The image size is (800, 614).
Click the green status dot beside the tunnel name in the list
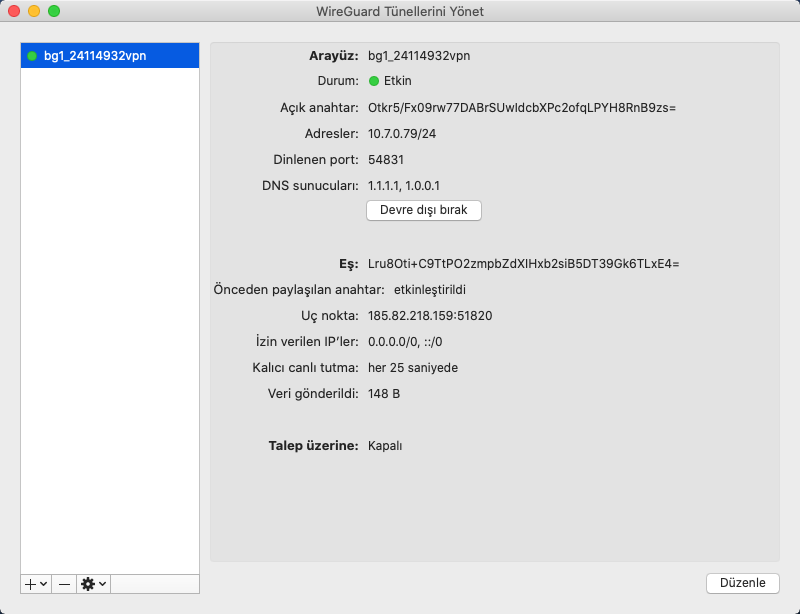[32, 56]
